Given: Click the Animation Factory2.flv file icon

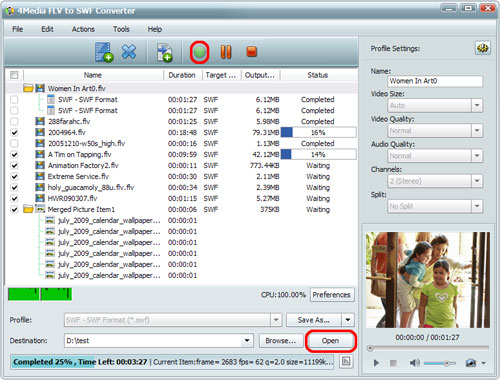Looking at the screenshot, I should (x=40, y=165).
